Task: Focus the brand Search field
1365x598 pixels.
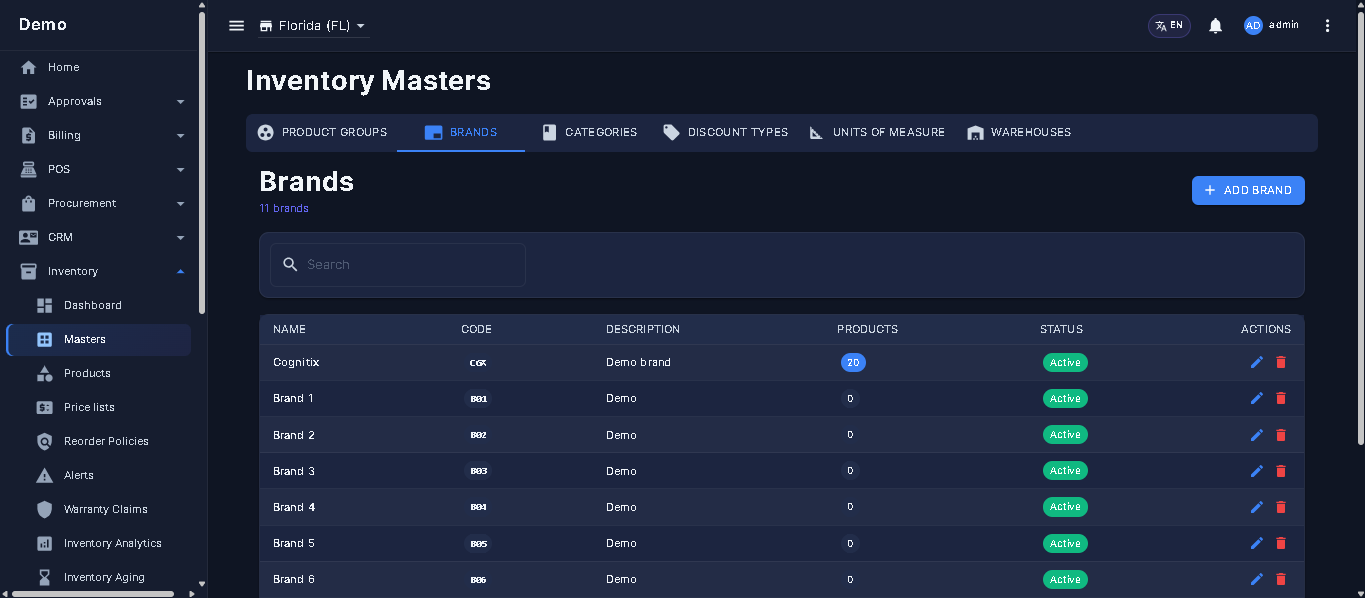Action: click(398, 265)
